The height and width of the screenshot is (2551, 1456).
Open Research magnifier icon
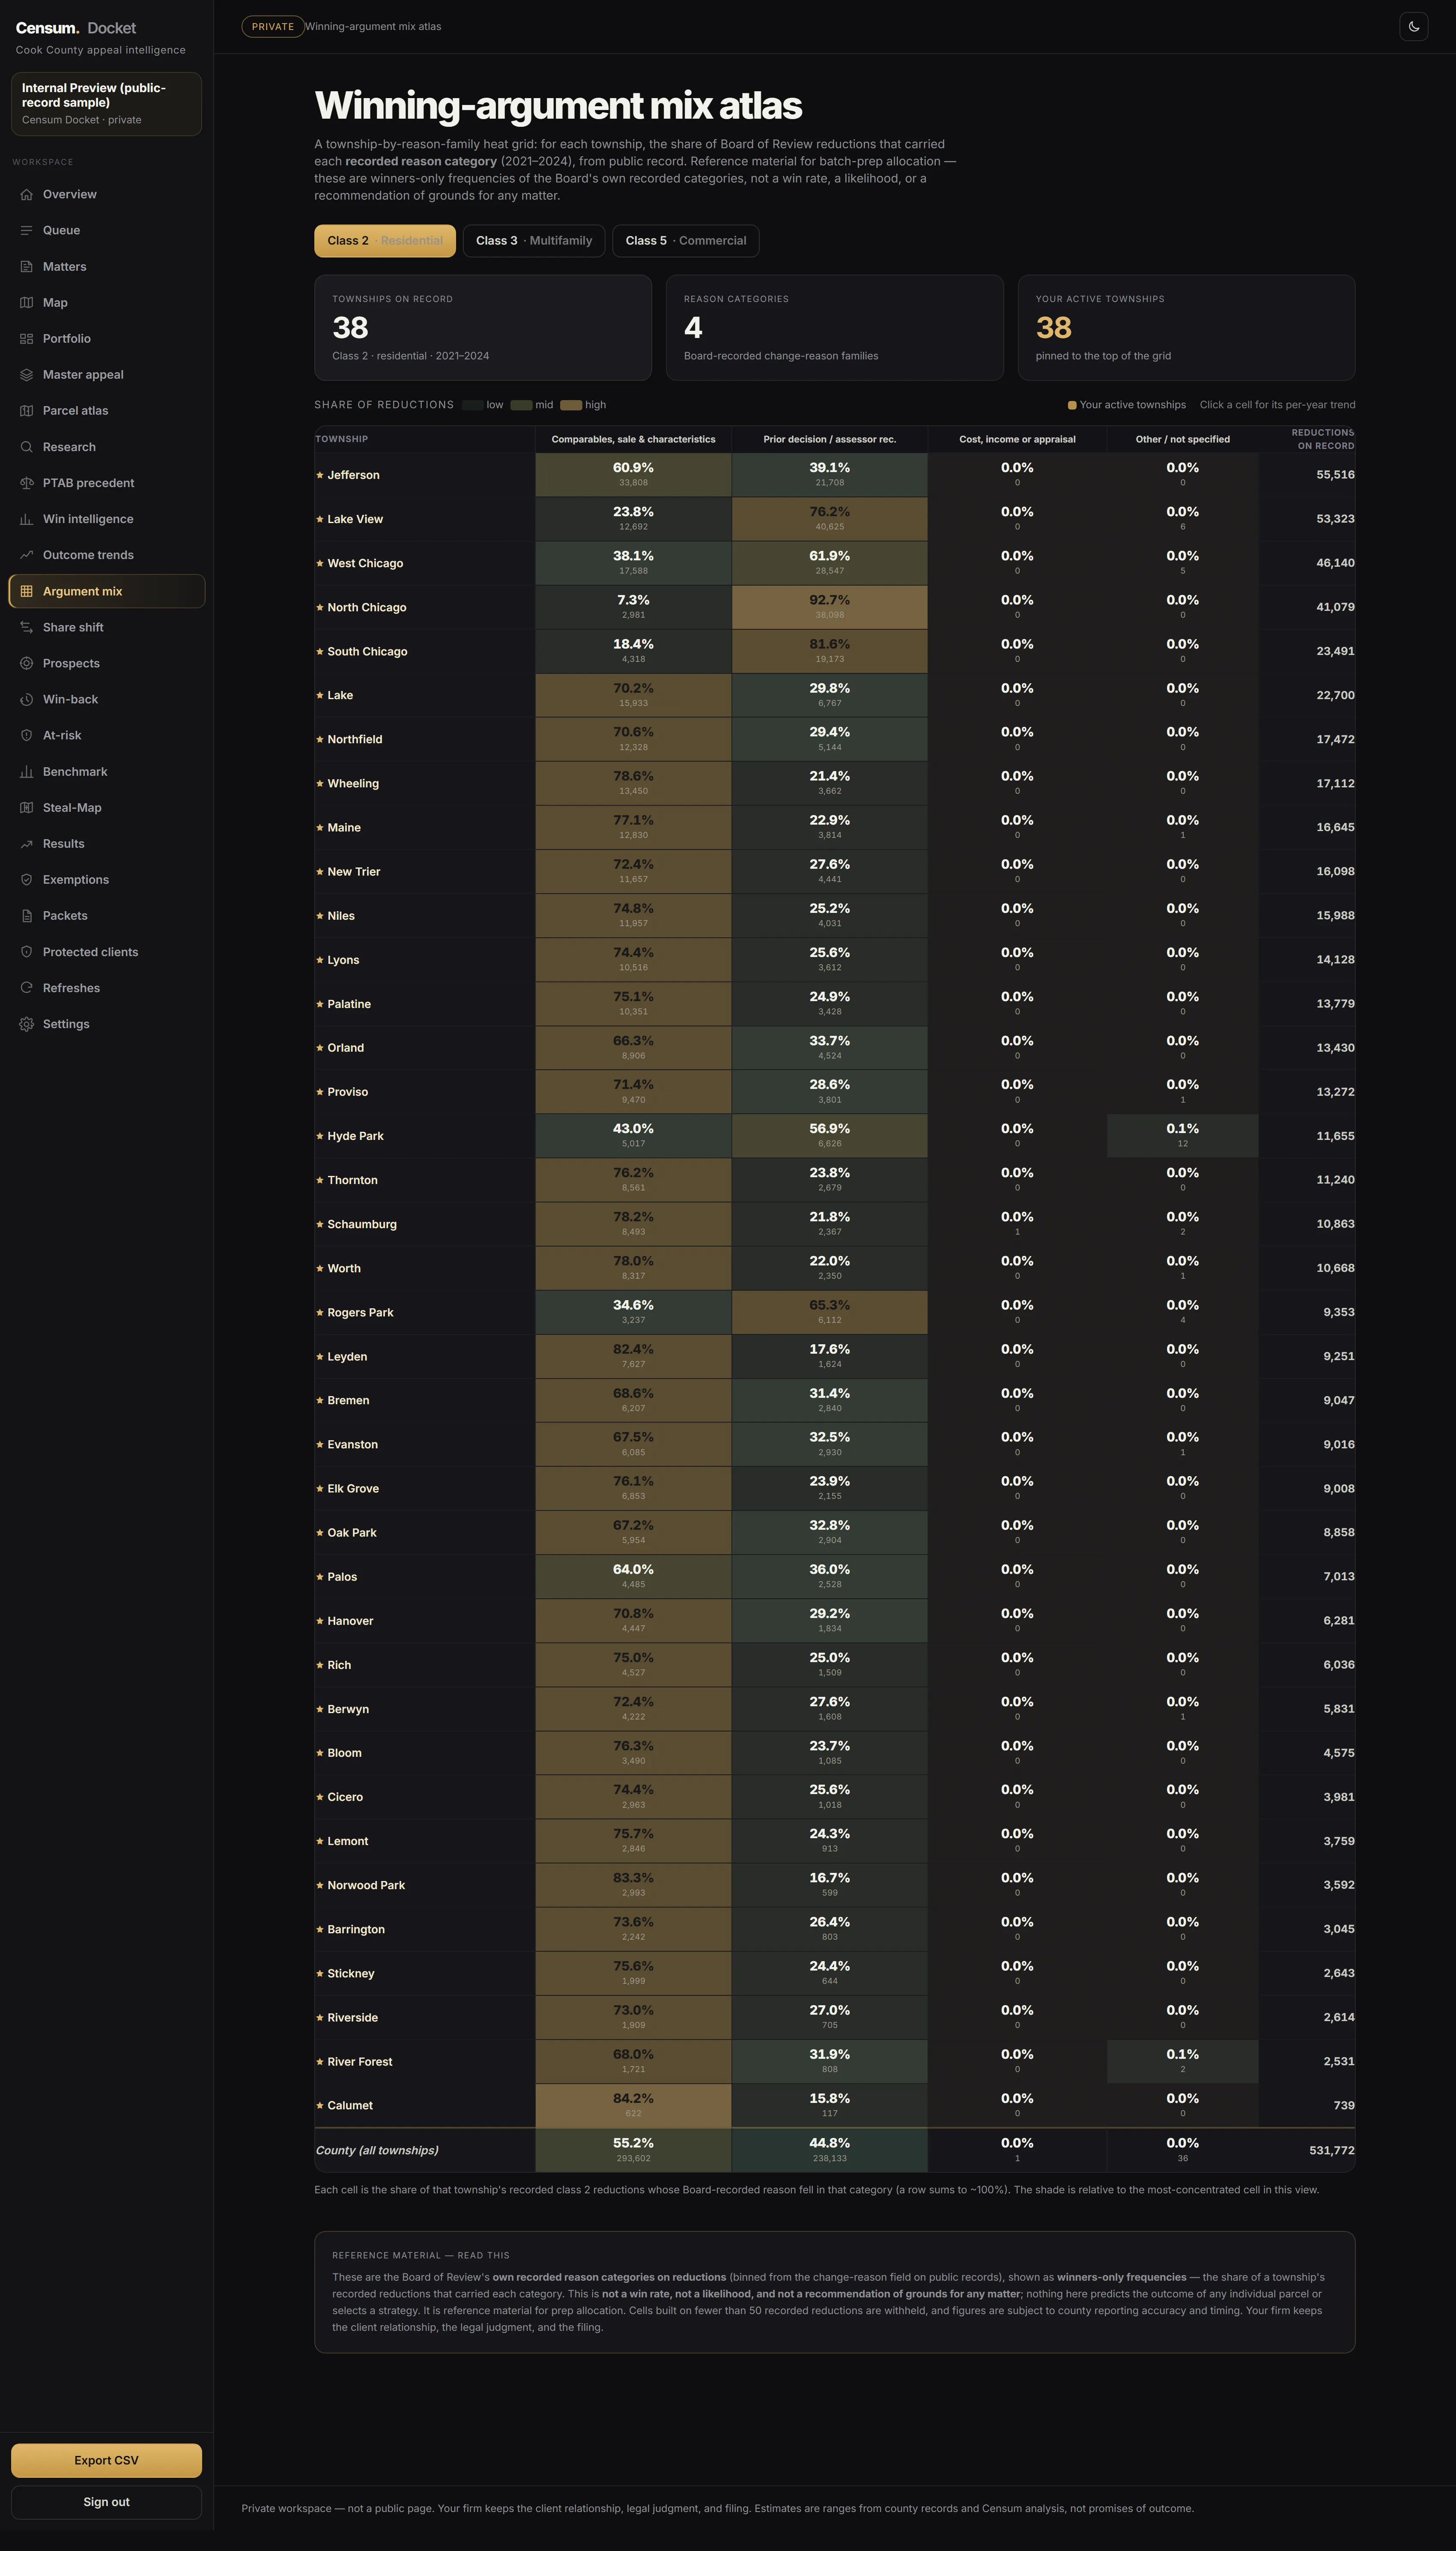click(27, 447)
